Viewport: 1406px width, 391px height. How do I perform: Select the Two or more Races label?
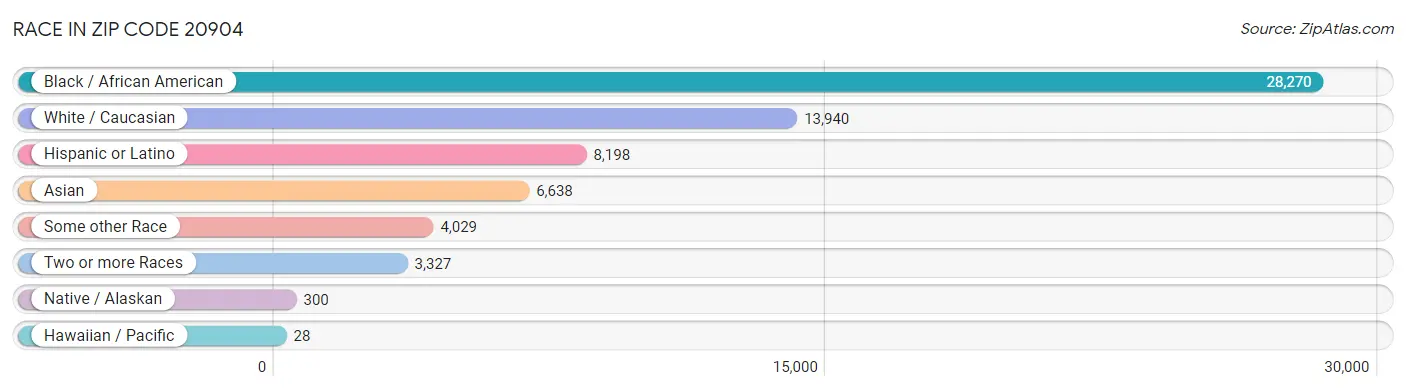click(113, 263)
